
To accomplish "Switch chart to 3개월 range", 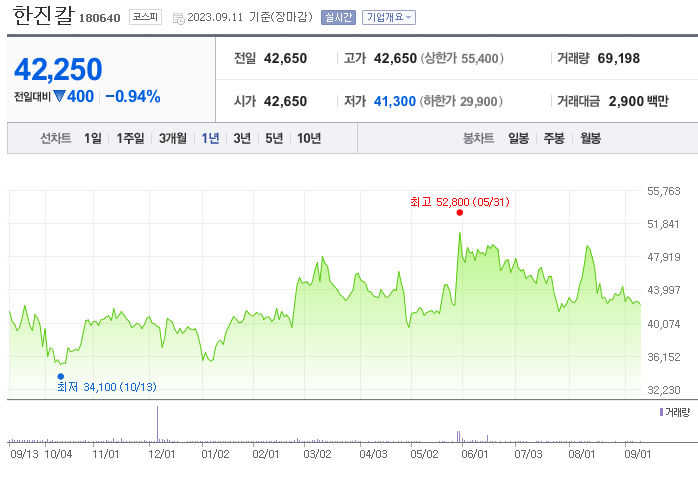I will [x=173, y=138].
